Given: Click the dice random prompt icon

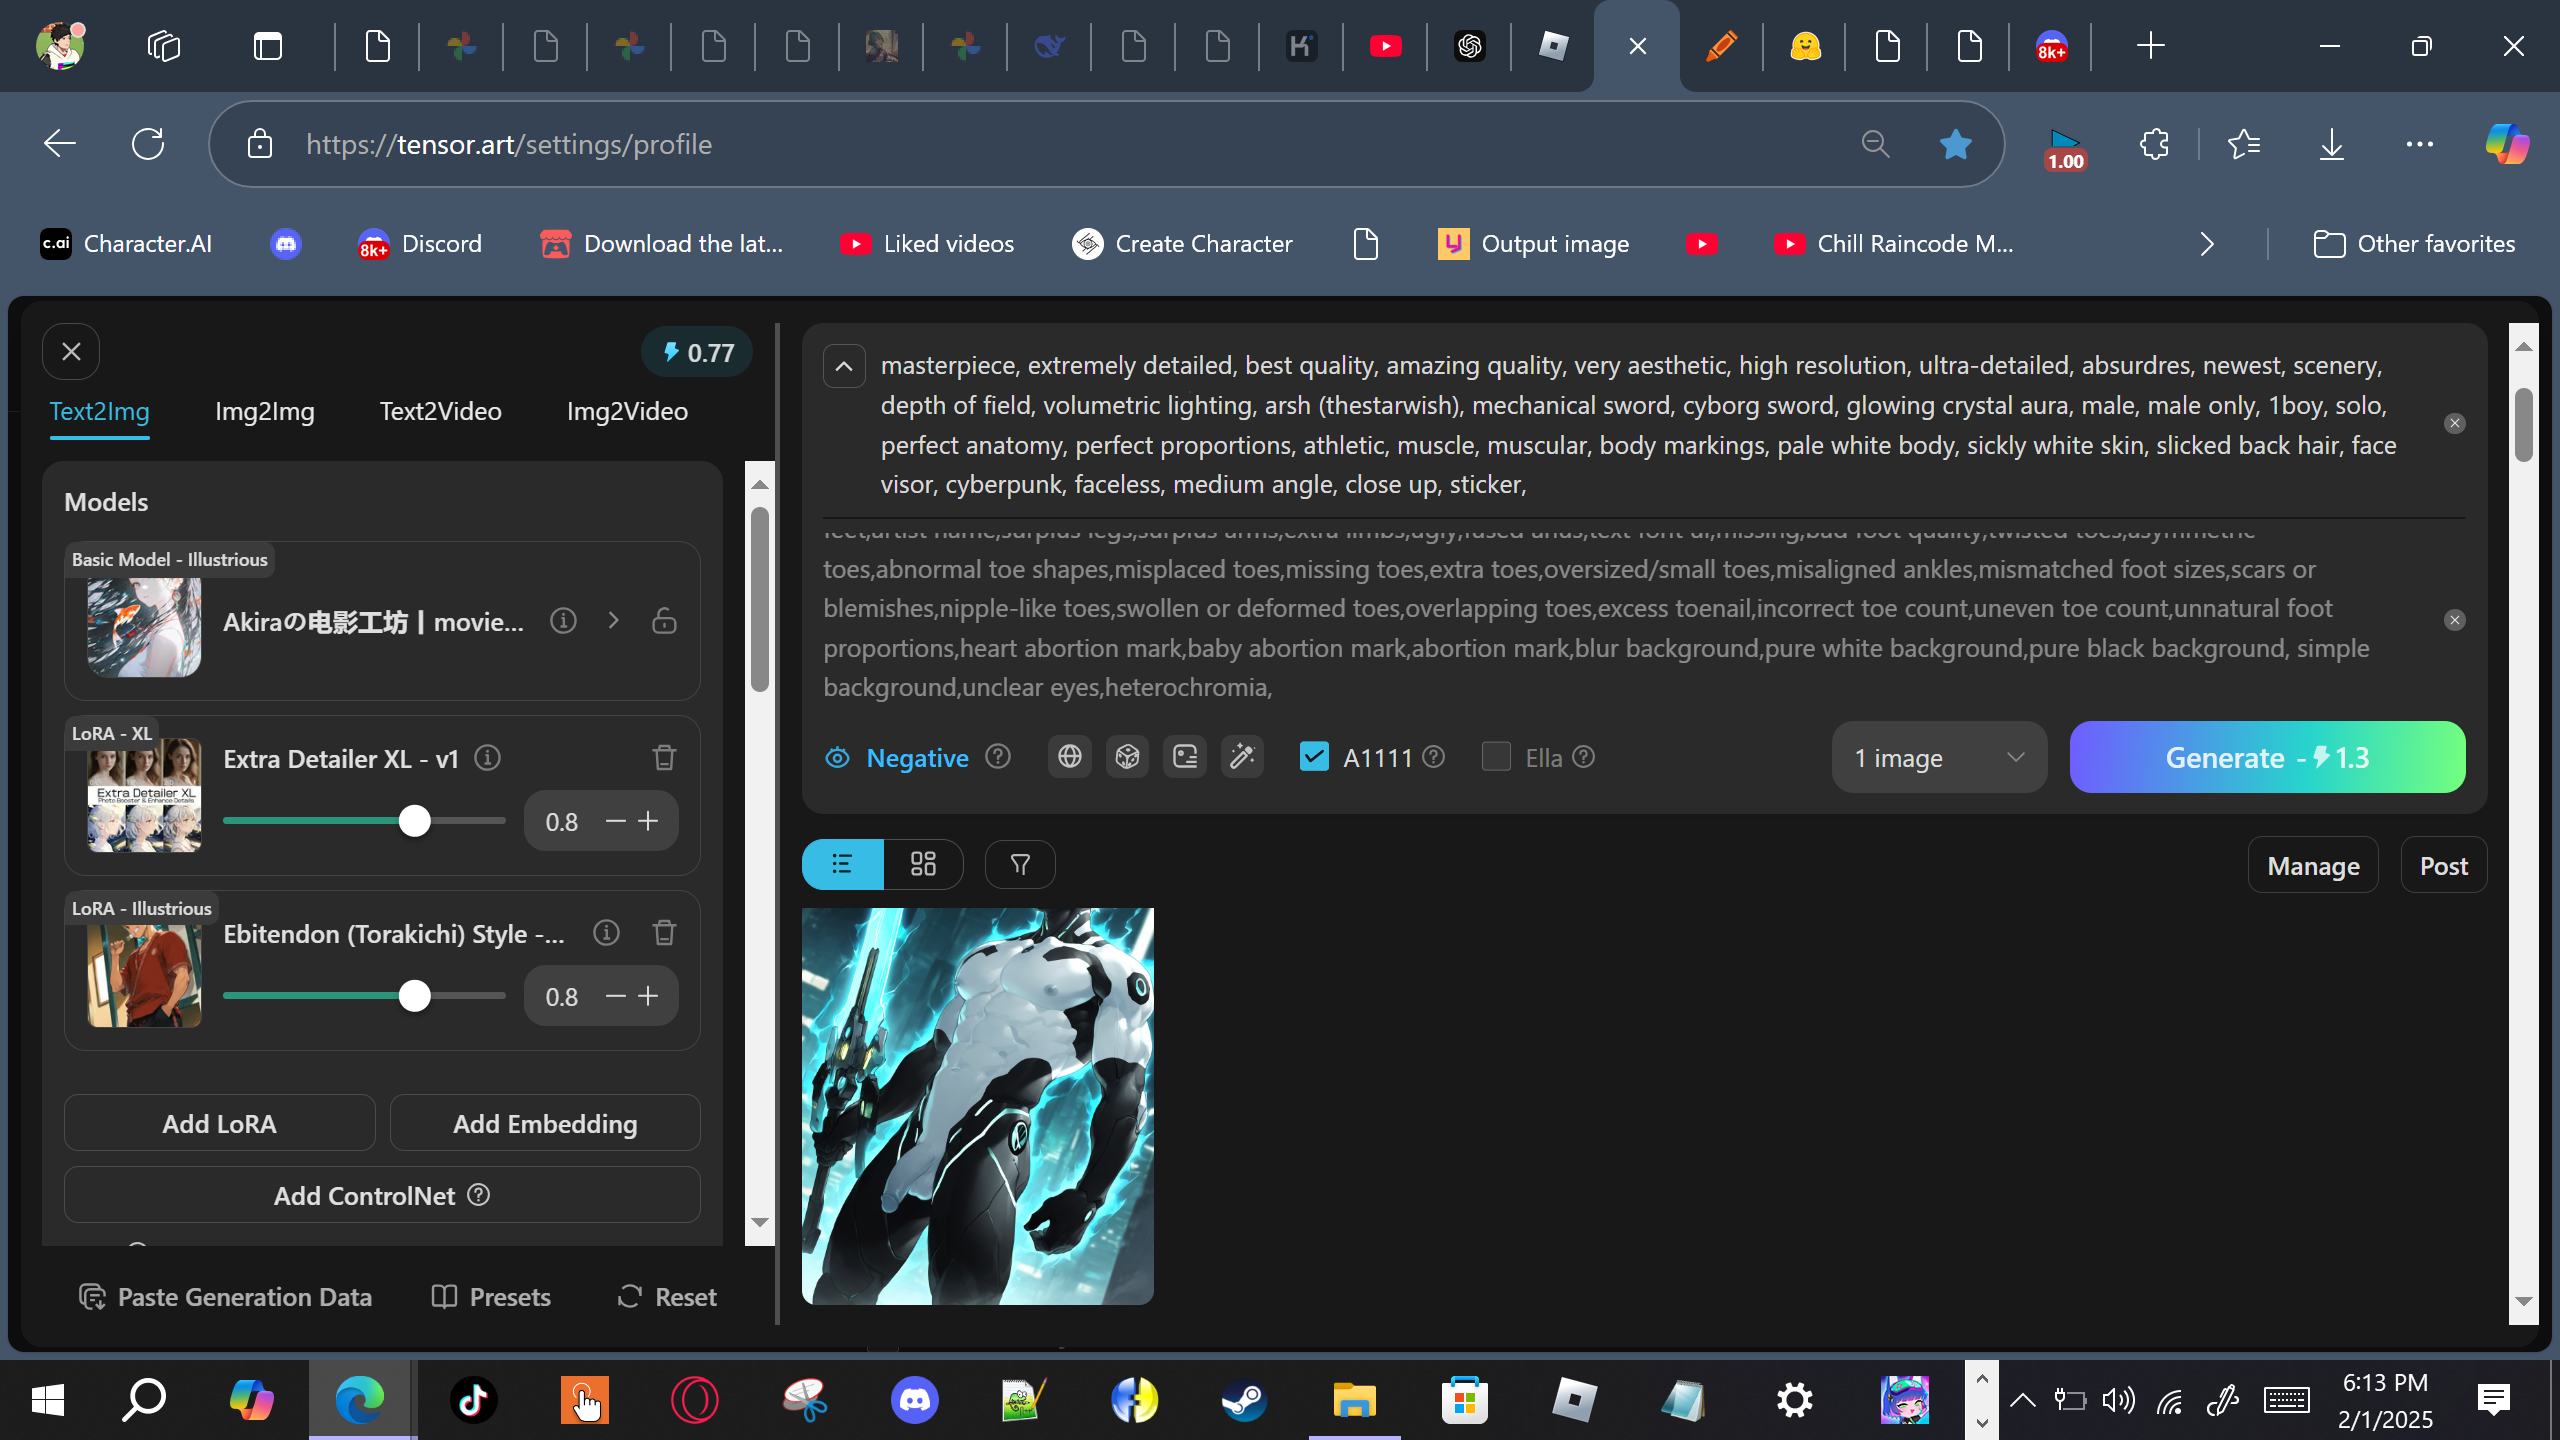Looking at the screenshot, I should [x=1127, y=757].
